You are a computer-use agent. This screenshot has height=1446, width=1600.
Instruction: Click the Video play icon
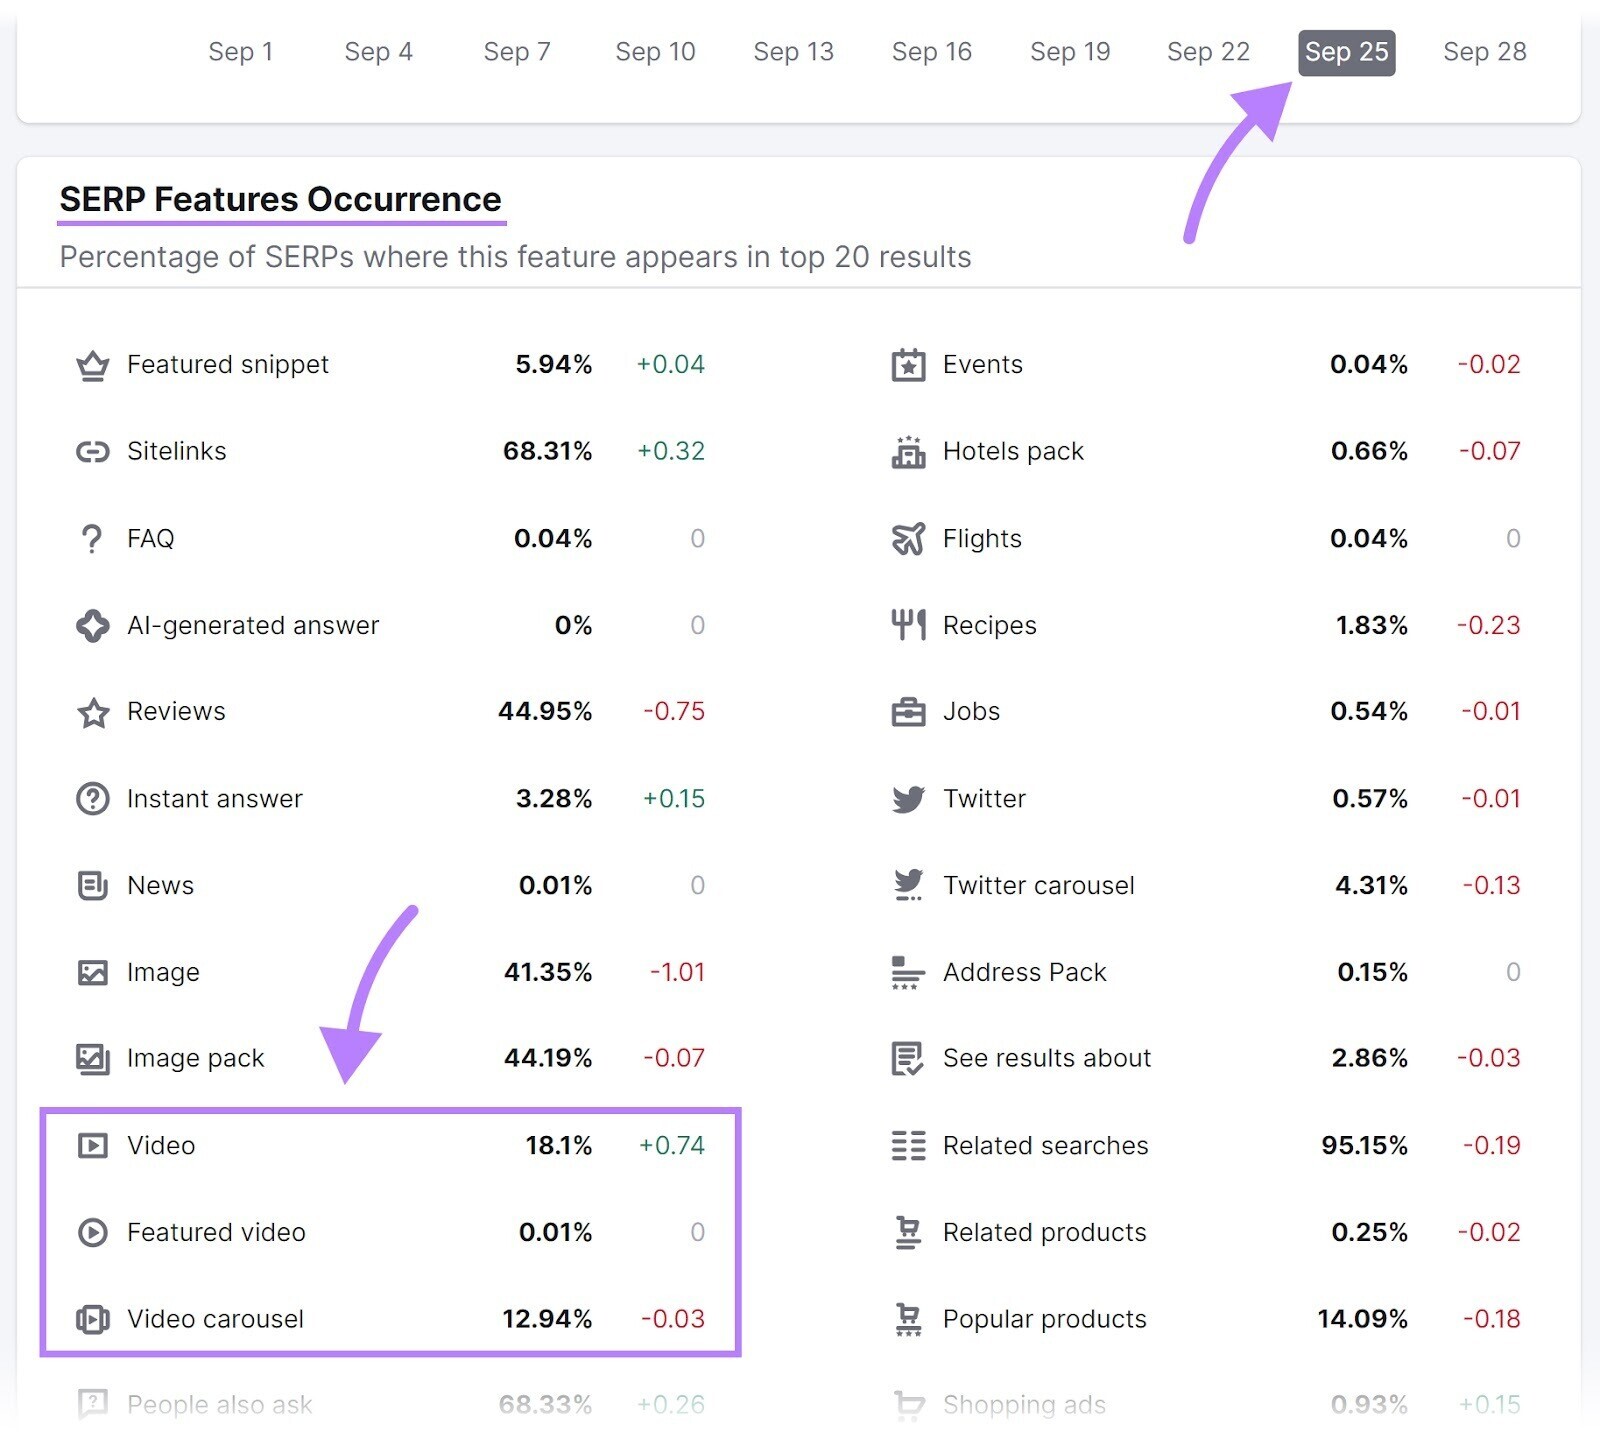[92, 1146]
